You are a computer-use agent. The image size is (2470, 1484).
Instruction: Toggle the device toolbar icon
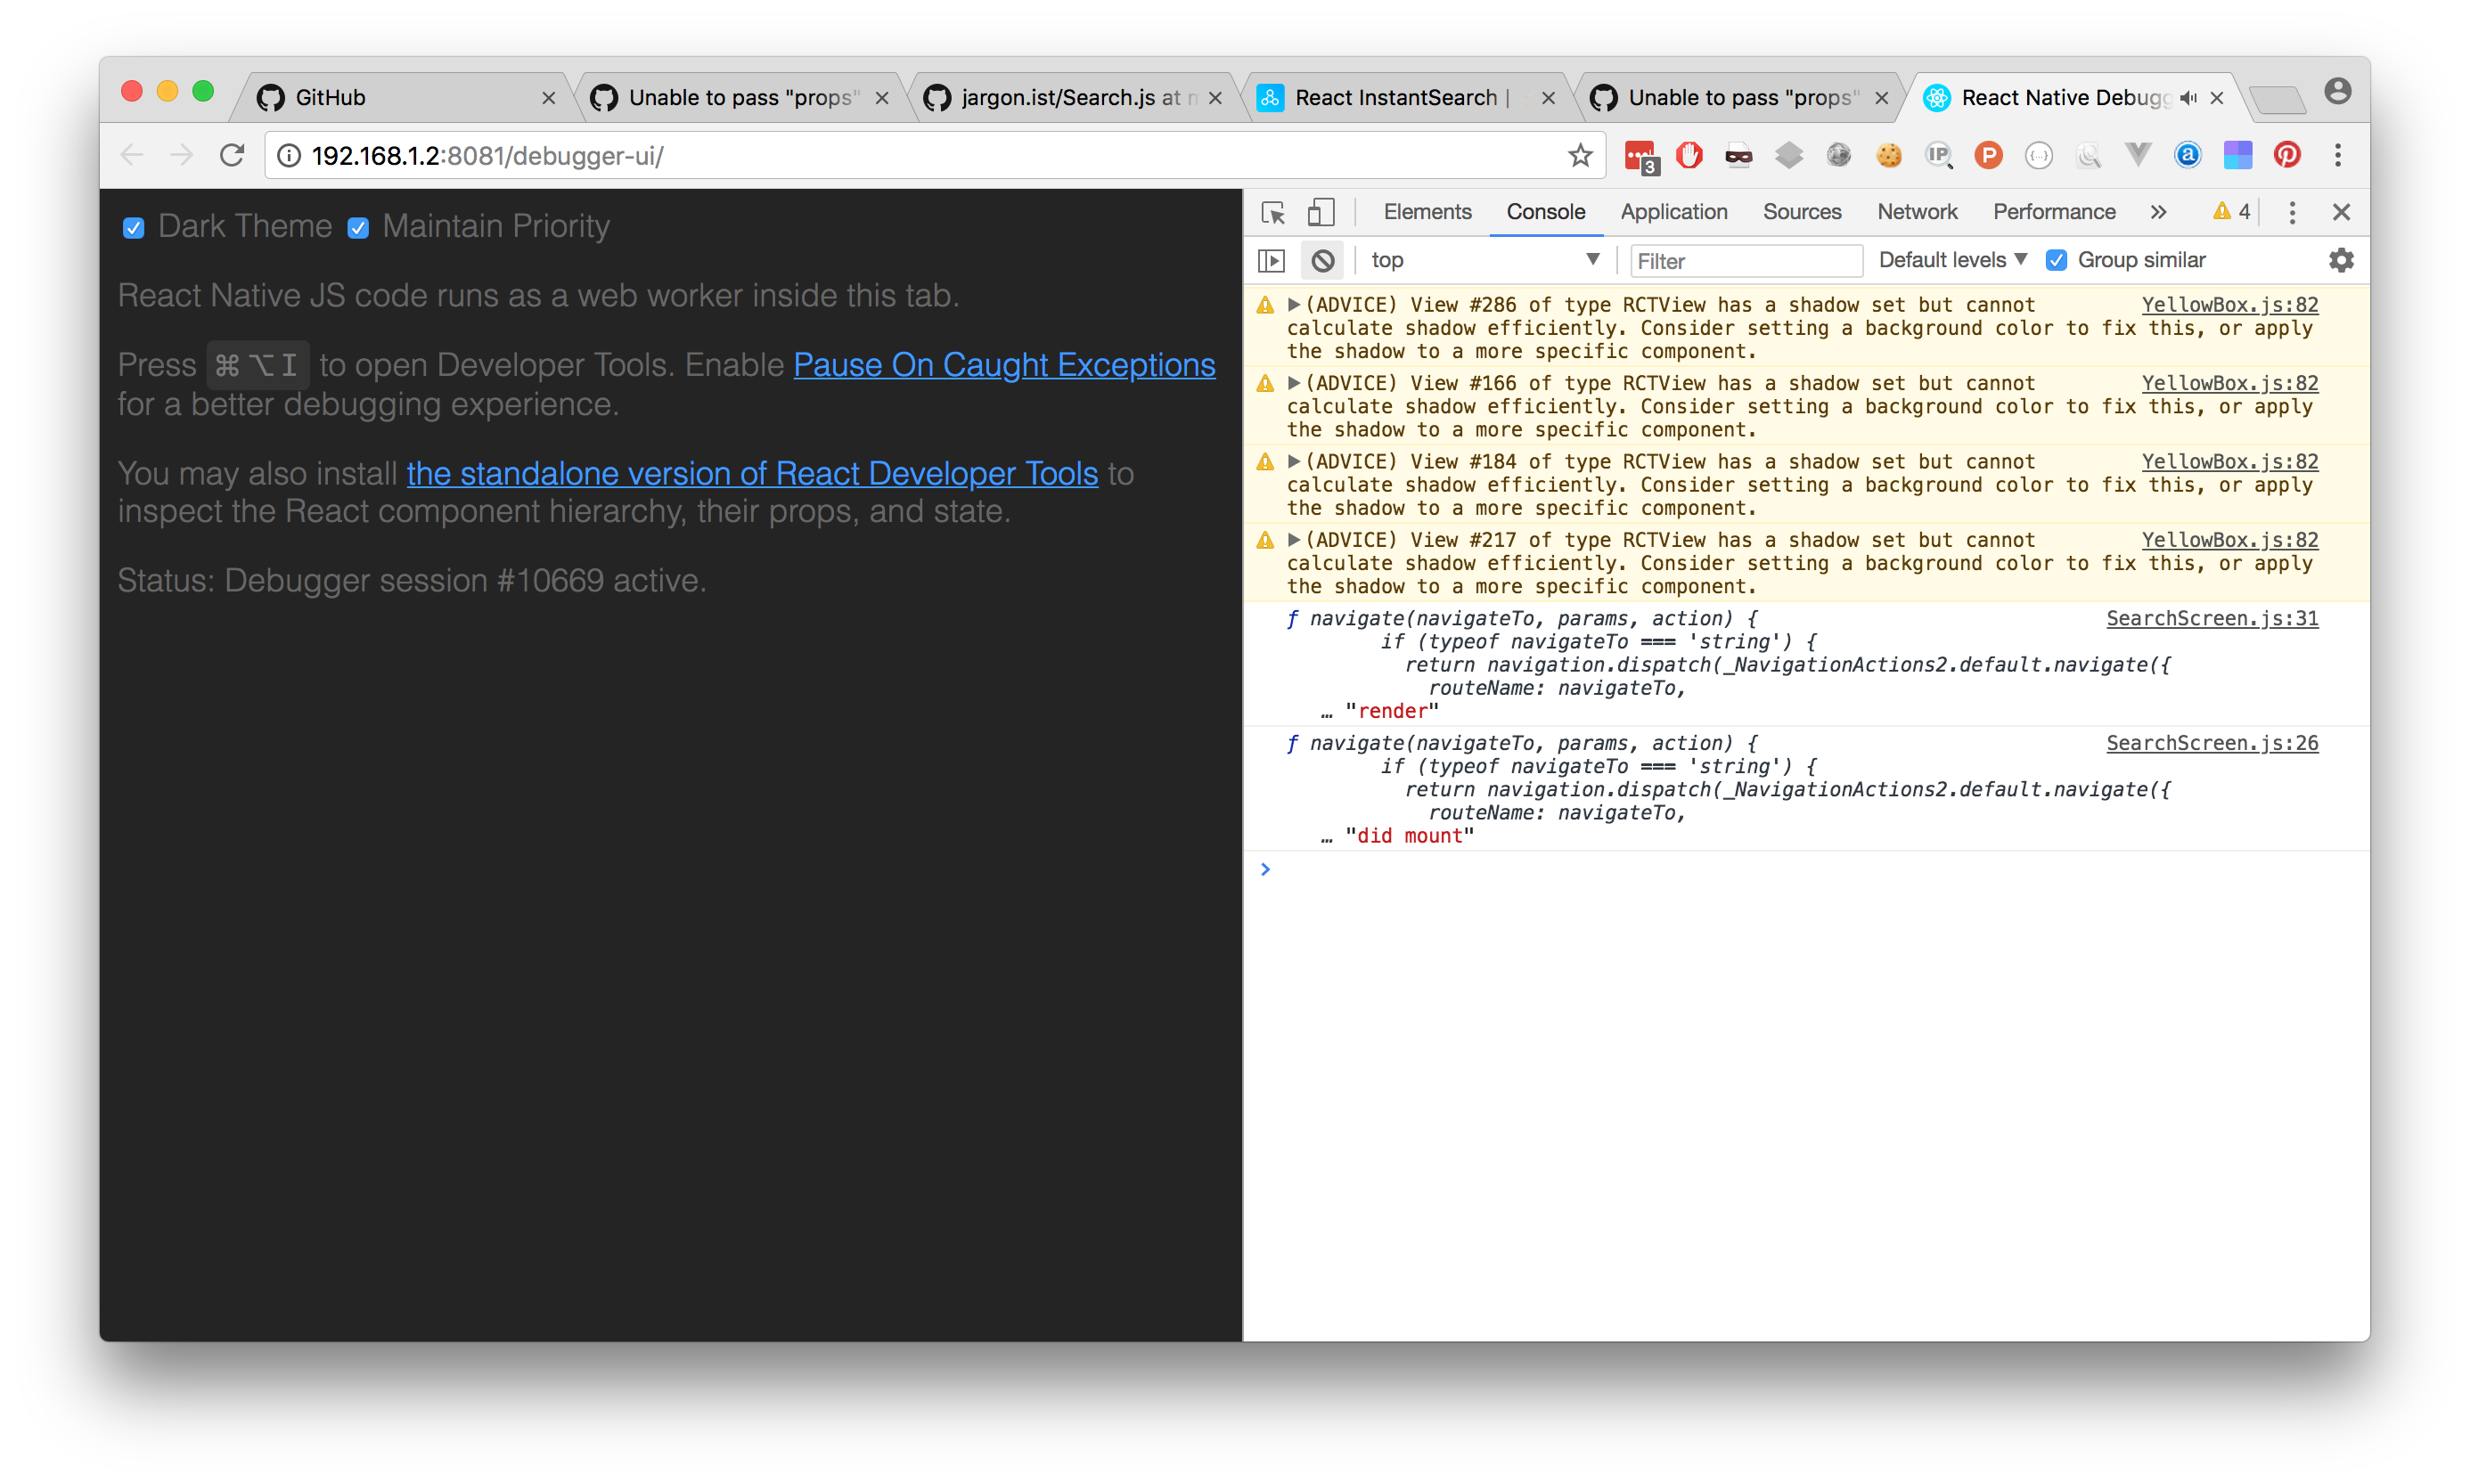(x=1321, y=212)
